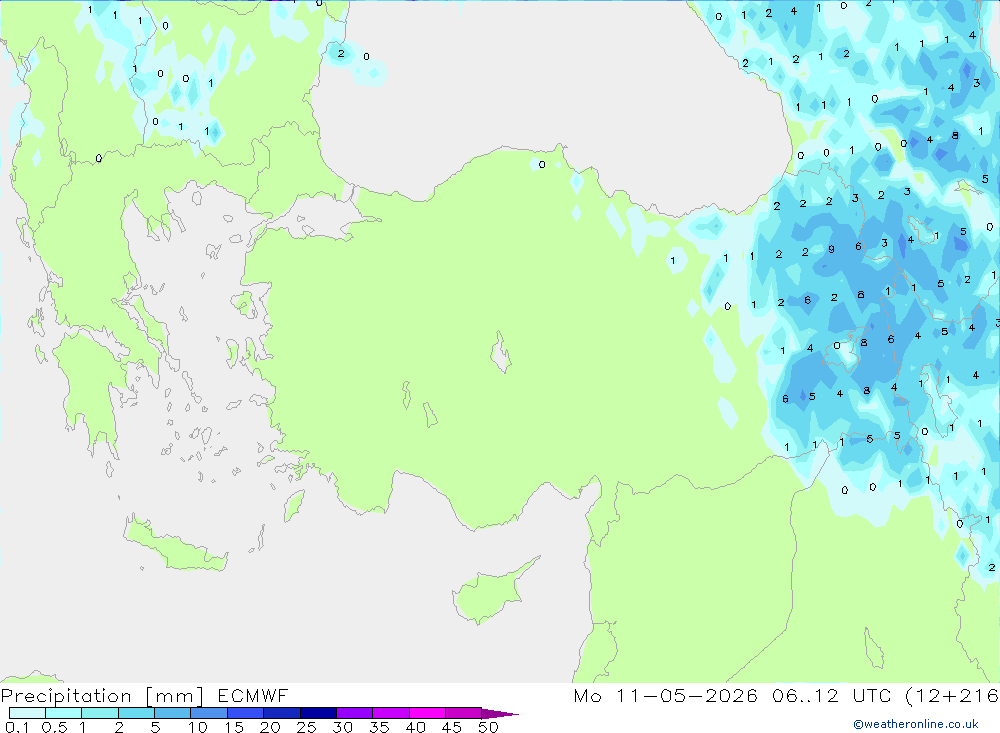The width and height of the screenshot is (1000, 733).
Task: Click the '(12+216' forecast run text
Action: point(952,696)
